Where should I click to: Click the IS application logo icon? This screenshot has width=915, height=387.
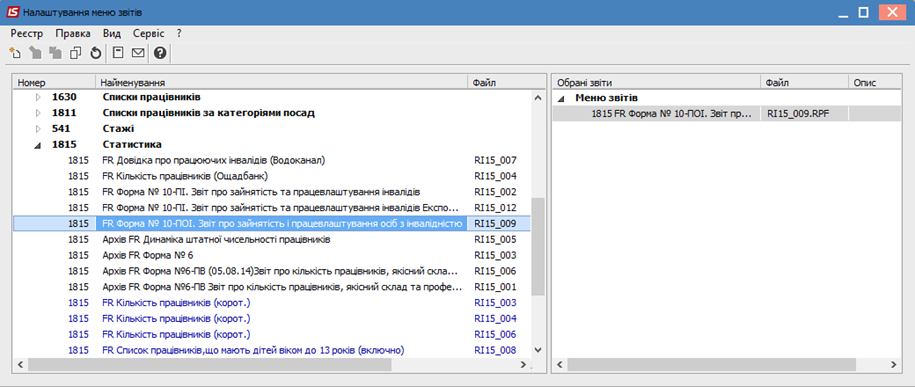(12, 12)
